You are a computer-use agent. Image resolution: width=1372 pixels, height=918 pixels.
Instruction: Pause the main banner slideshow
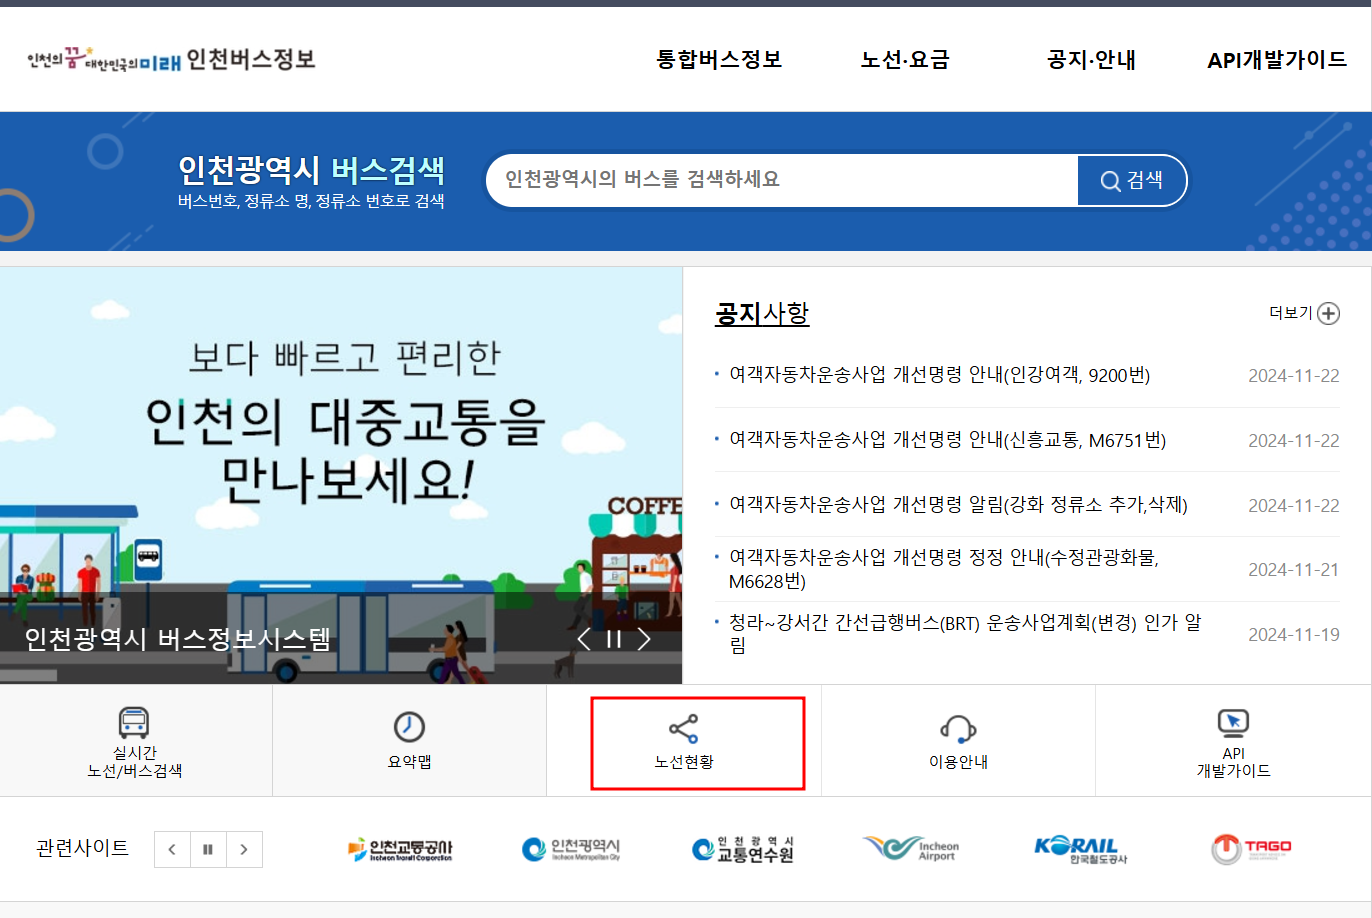click(614, 637)
